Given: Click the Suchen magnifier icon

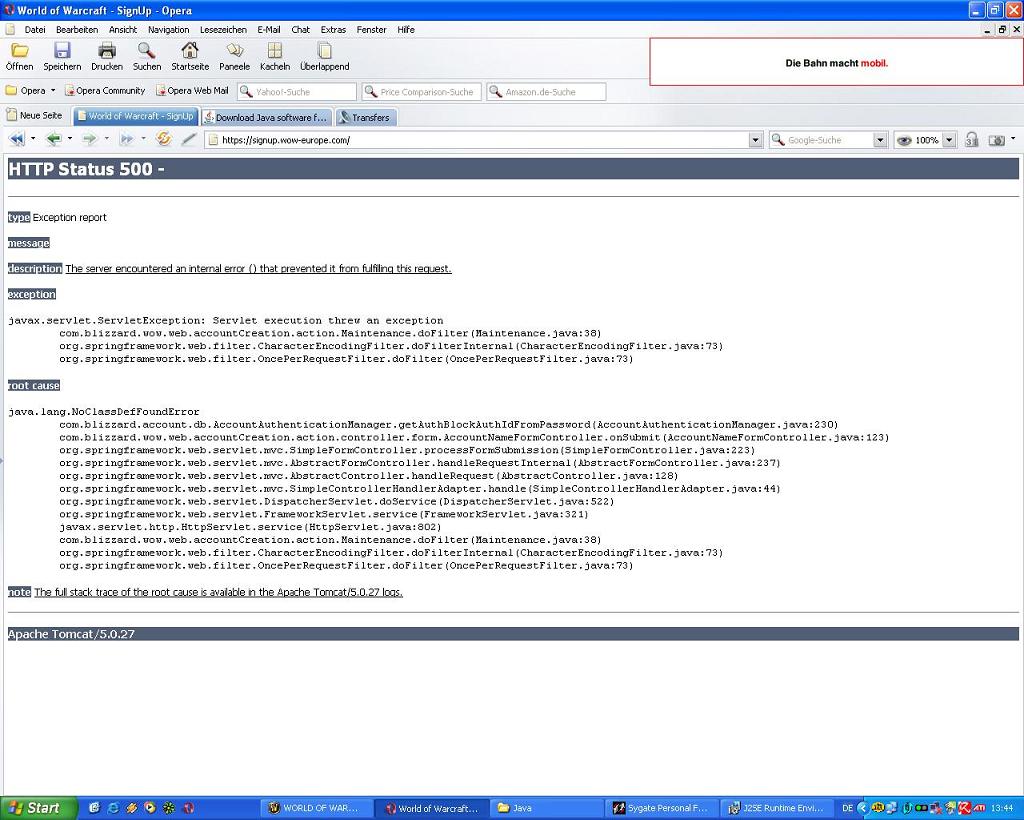Looking at the screenshot, I should (146, 50).
